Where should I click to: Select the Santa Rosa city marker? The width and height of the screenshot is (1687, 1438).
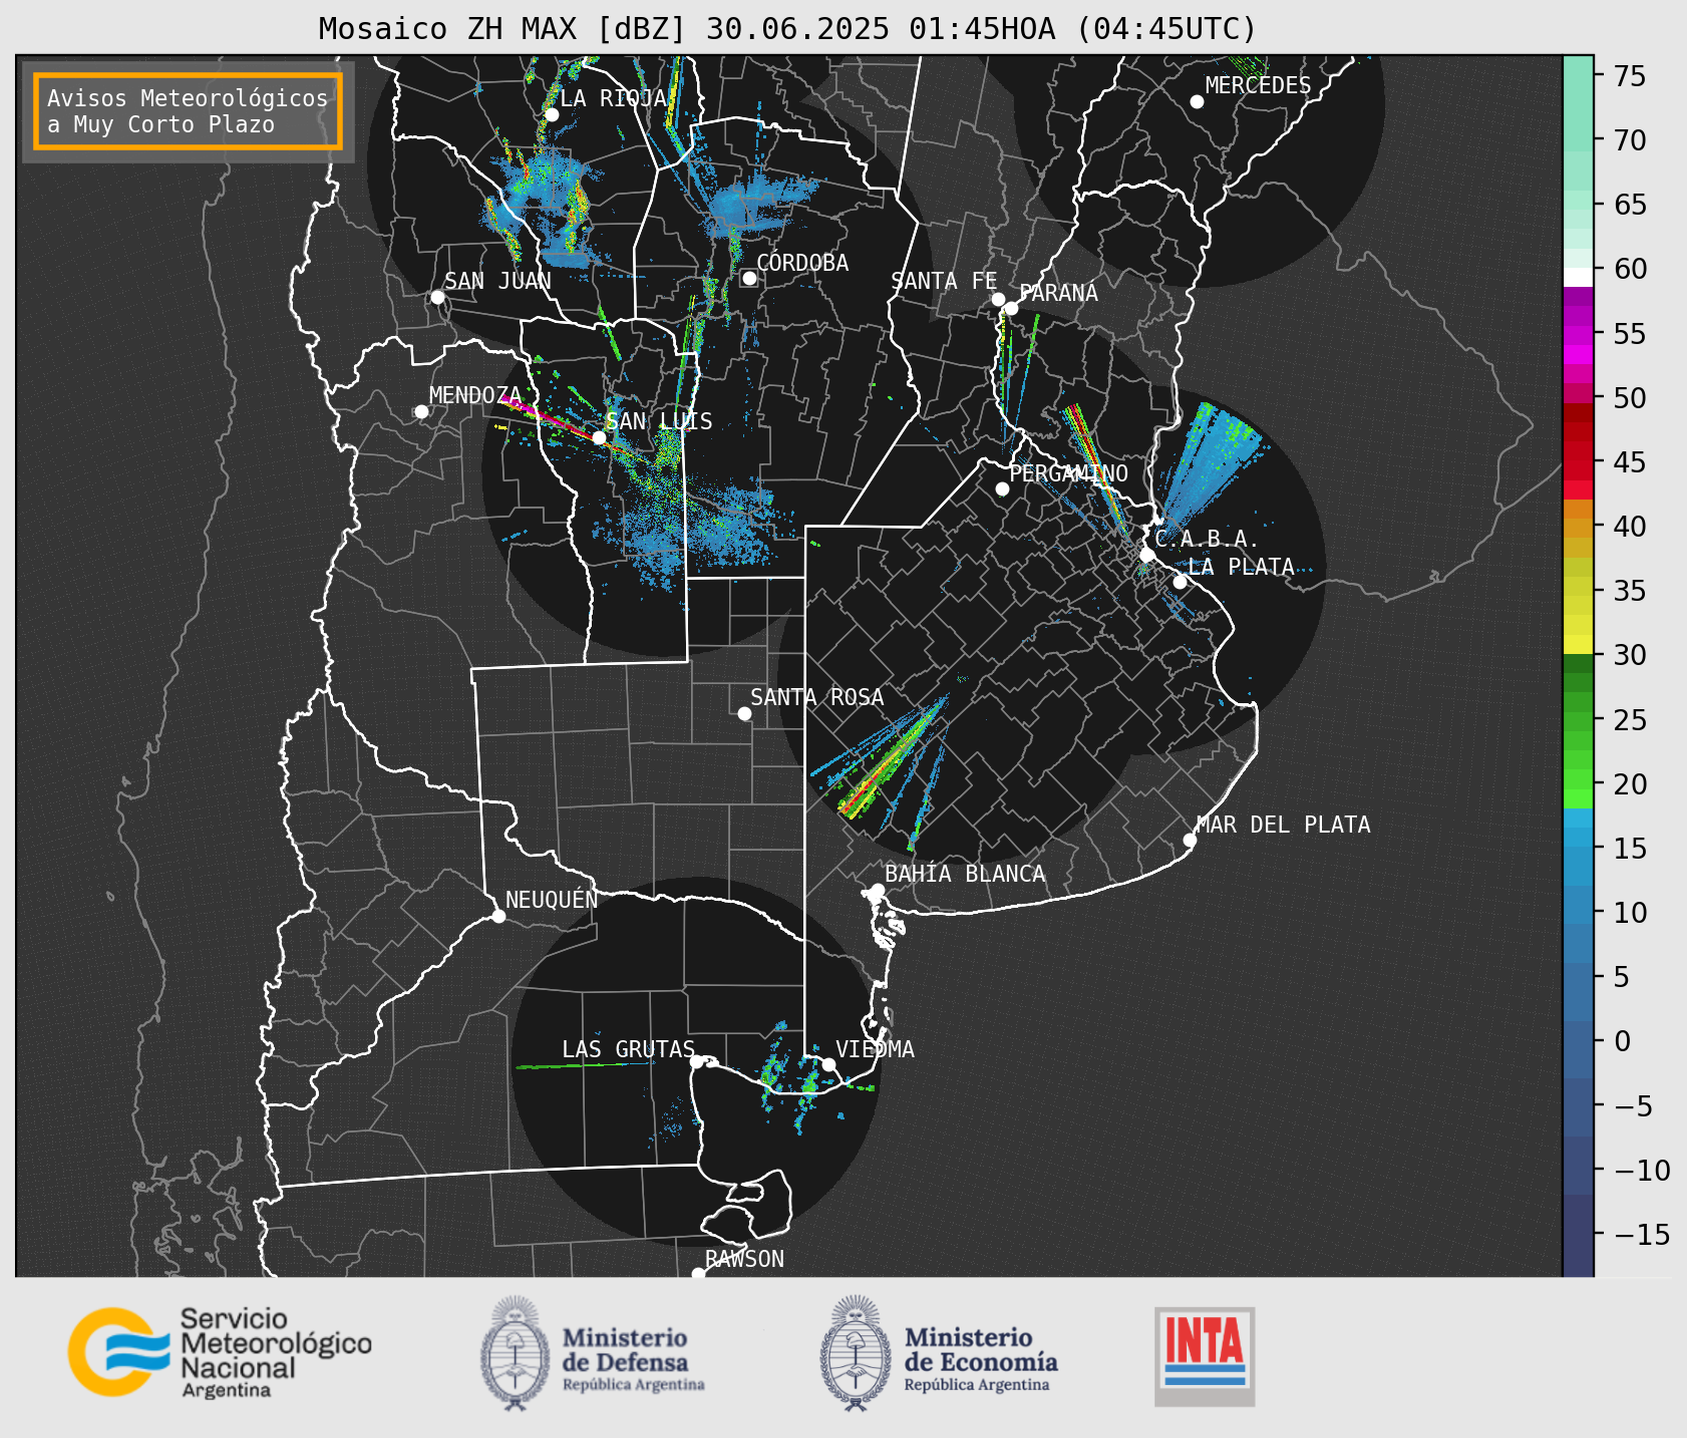[x=744, y=713]
